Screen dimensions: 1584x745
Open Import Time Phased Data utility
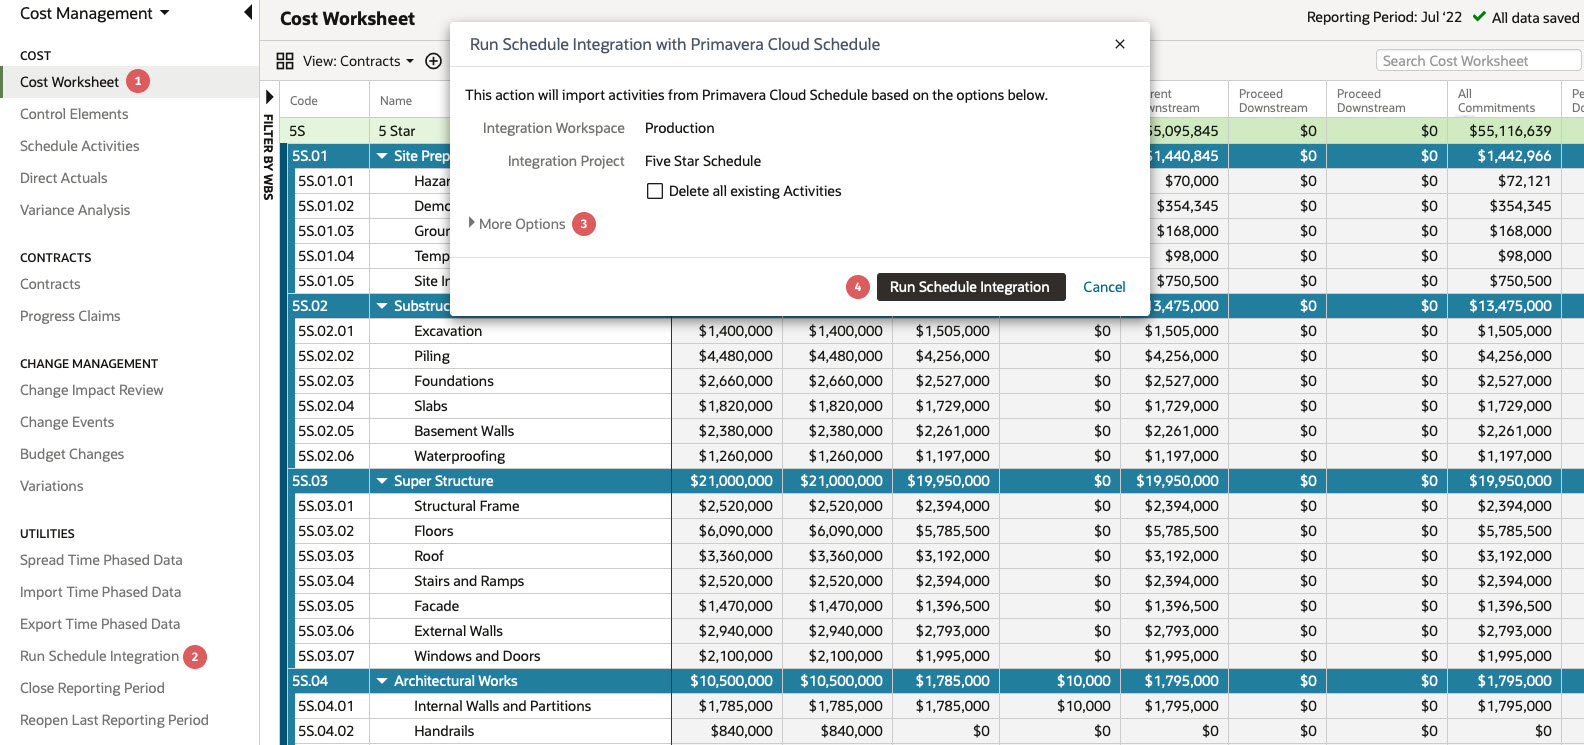(x=100, y=592)
